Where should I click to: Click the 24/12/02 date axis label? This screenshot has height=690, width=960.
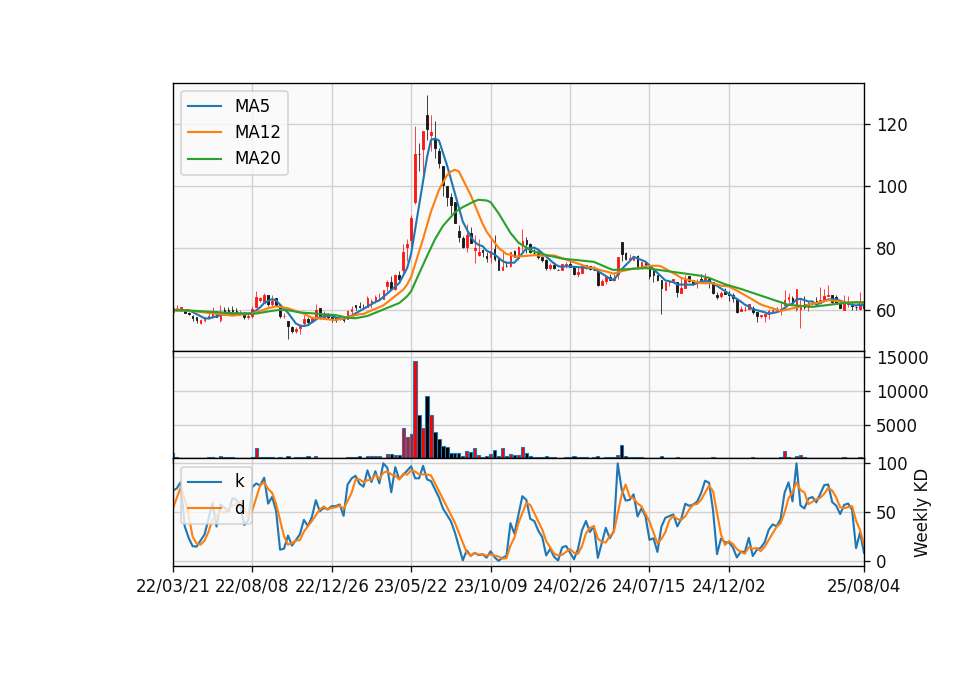point(729,587)
